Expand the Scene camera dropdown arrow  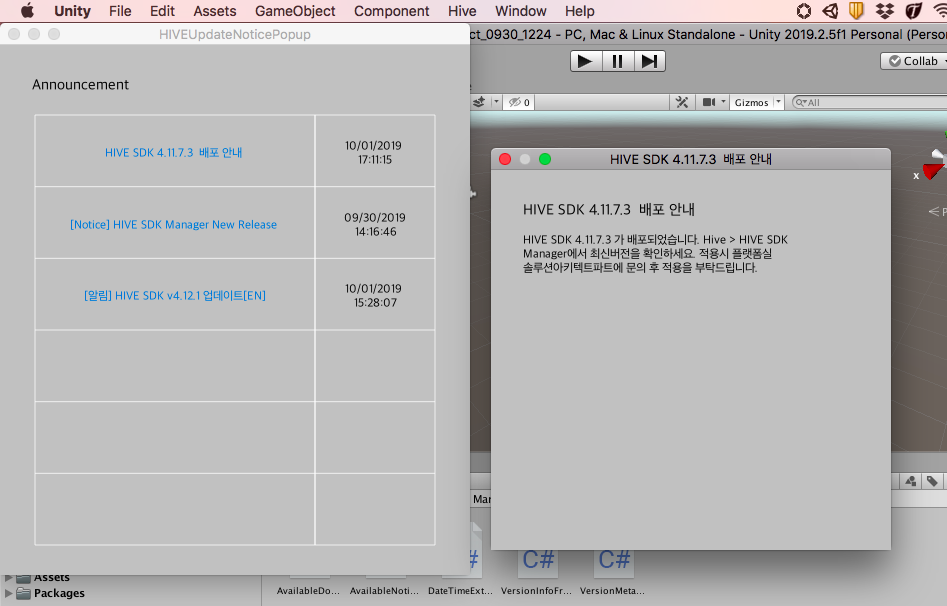[723, 102]
